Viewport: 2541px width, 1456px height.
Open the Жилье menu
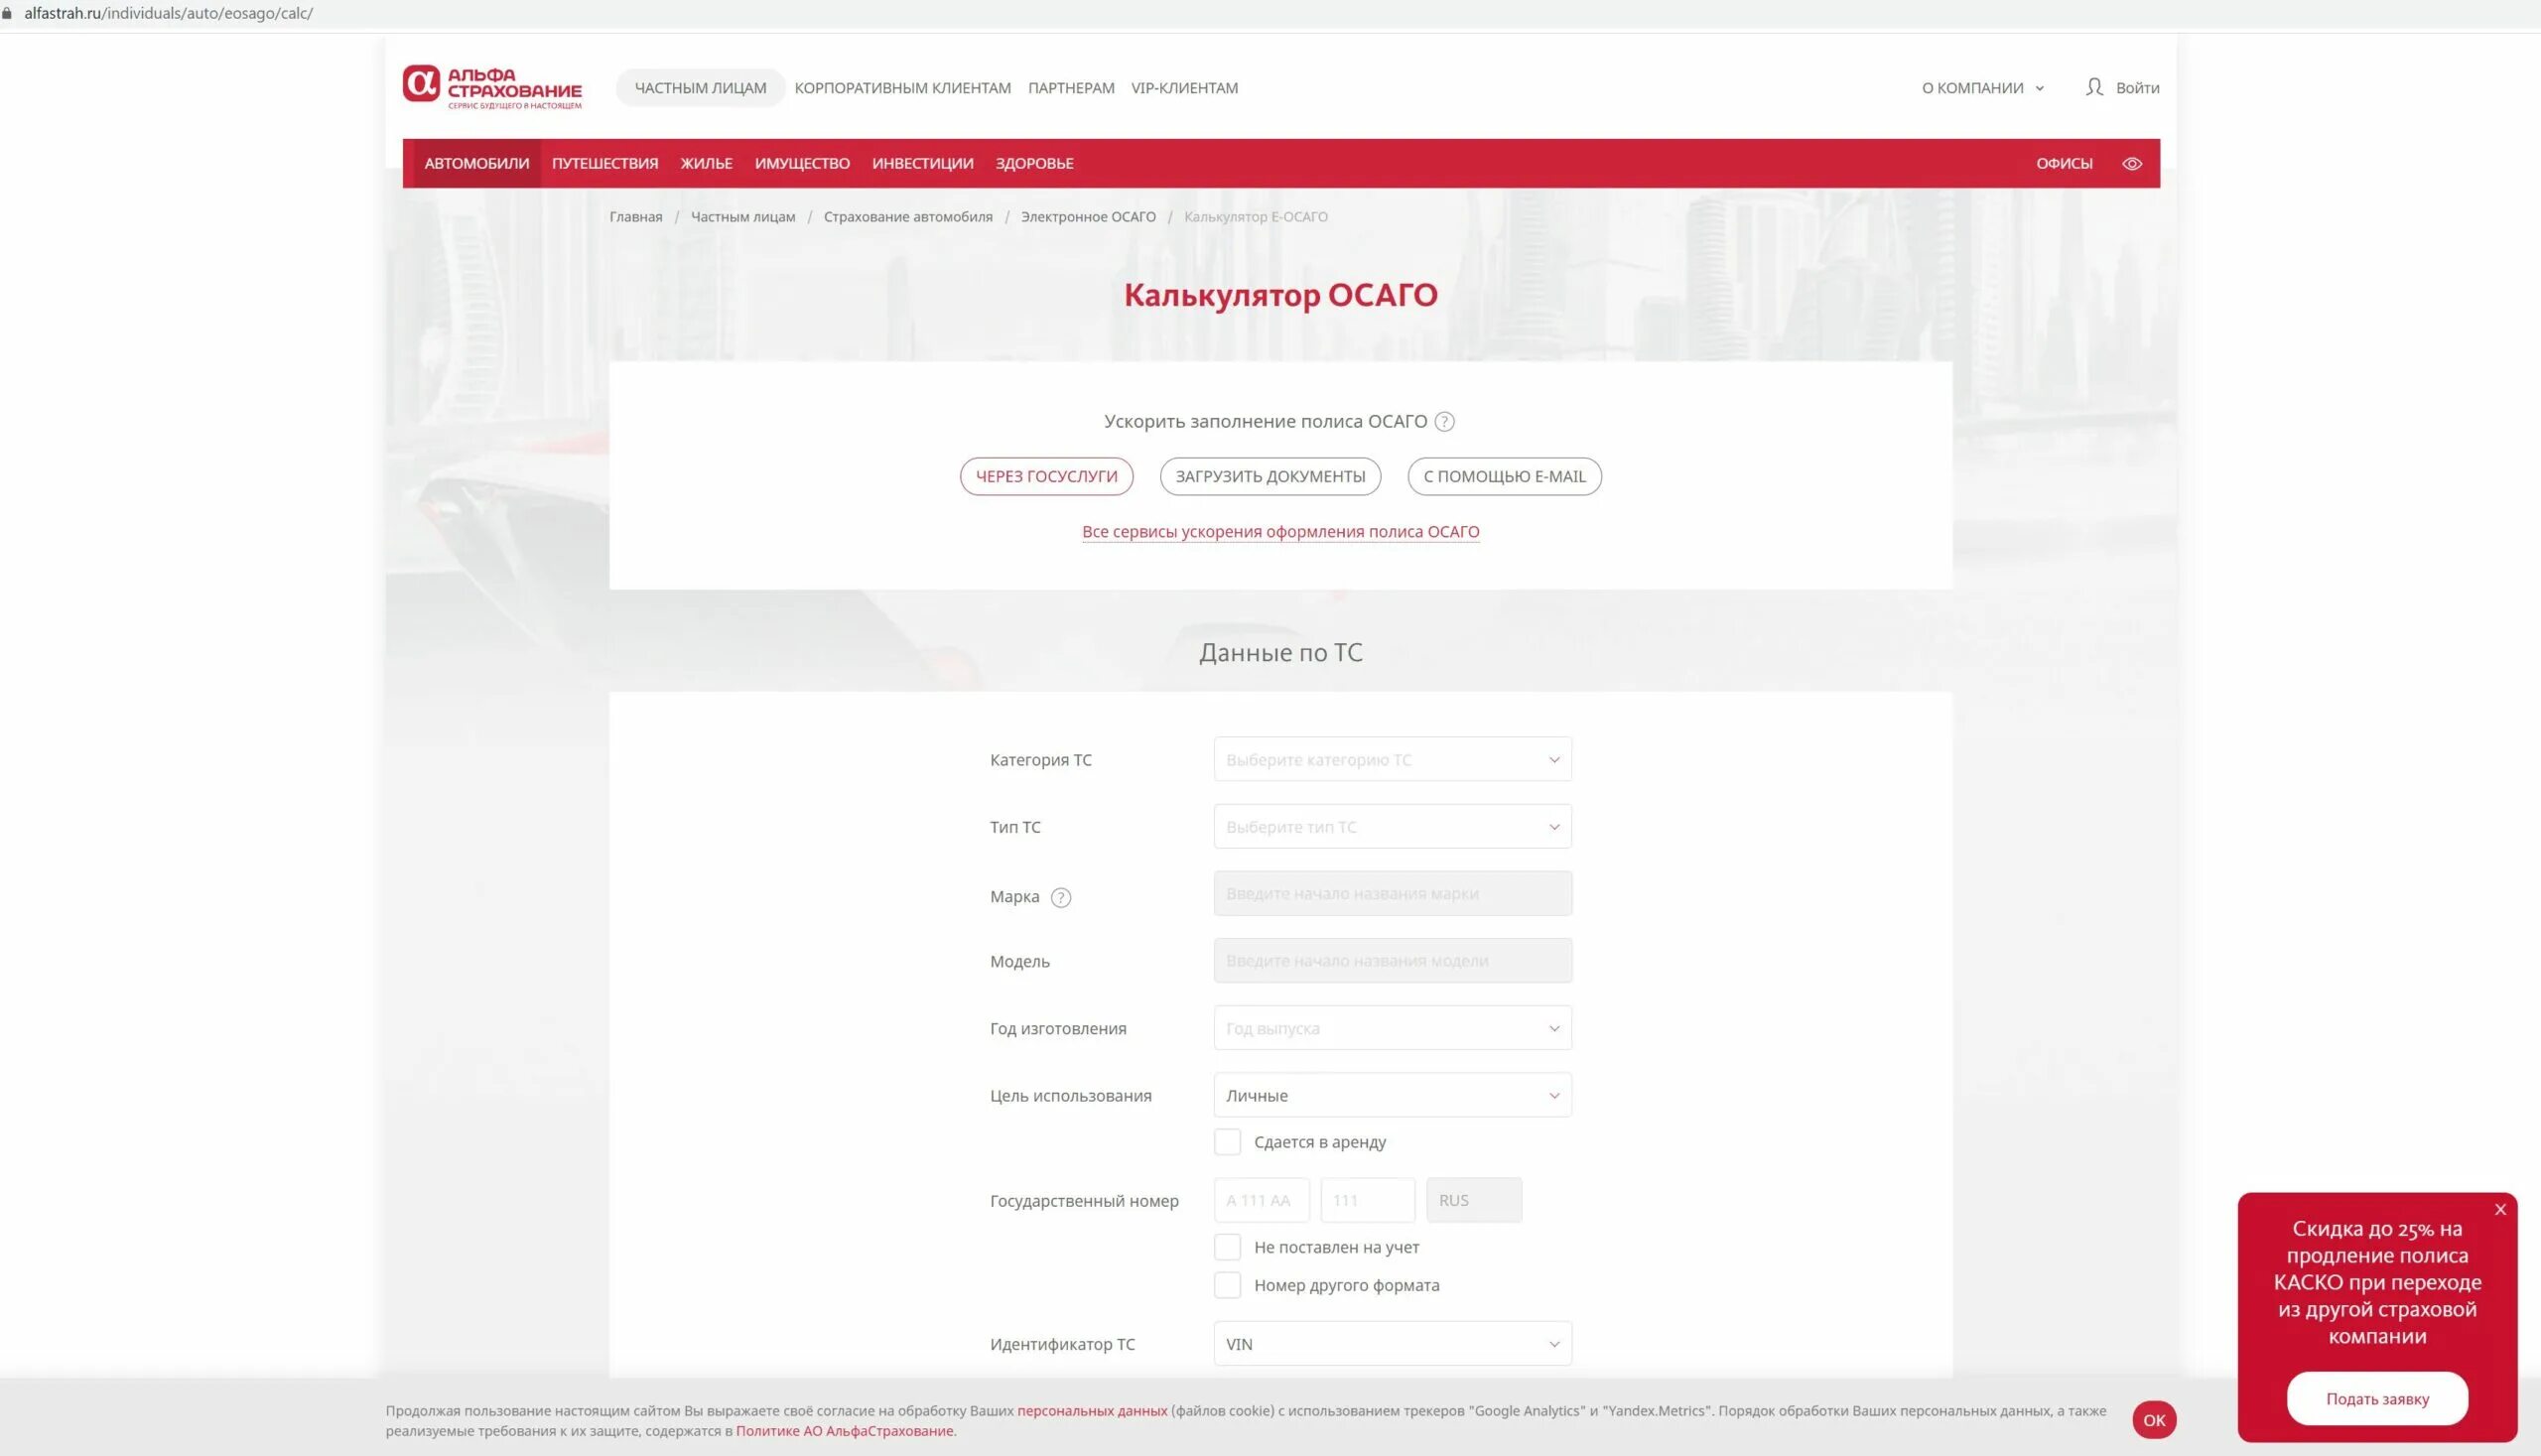tap(706, 164)
